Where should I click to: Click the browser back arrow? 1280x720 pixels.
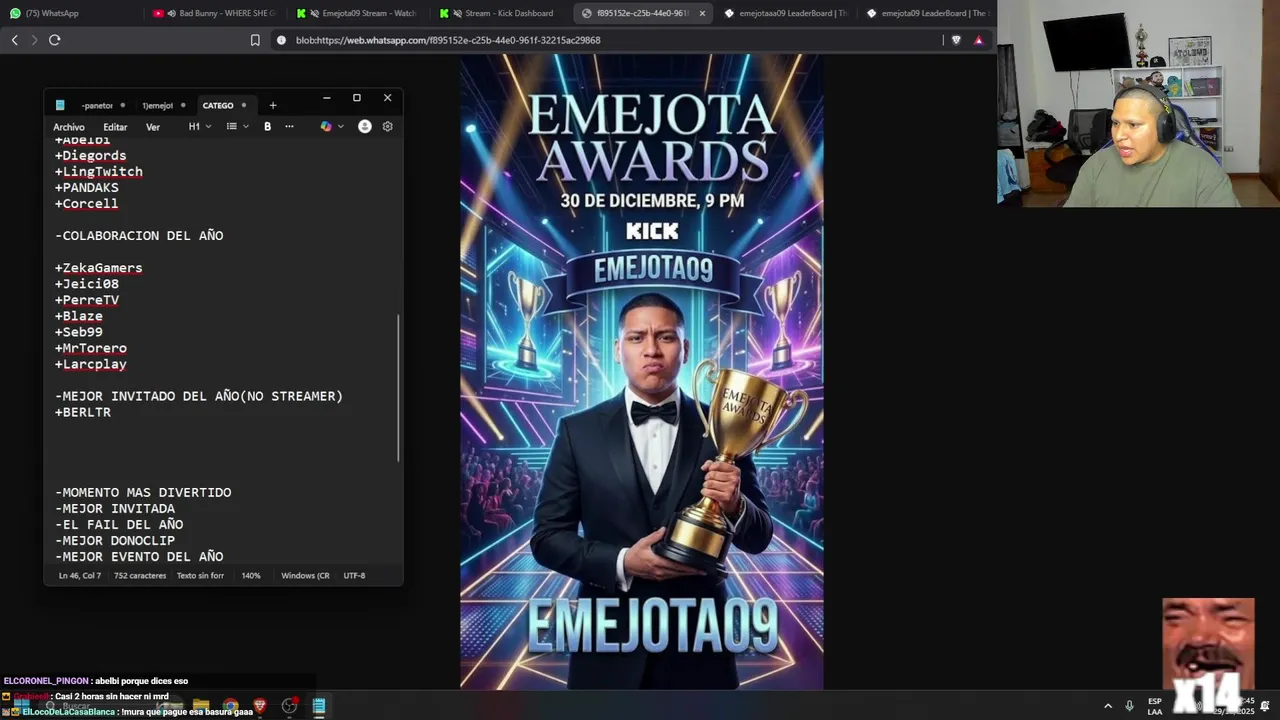14,40
